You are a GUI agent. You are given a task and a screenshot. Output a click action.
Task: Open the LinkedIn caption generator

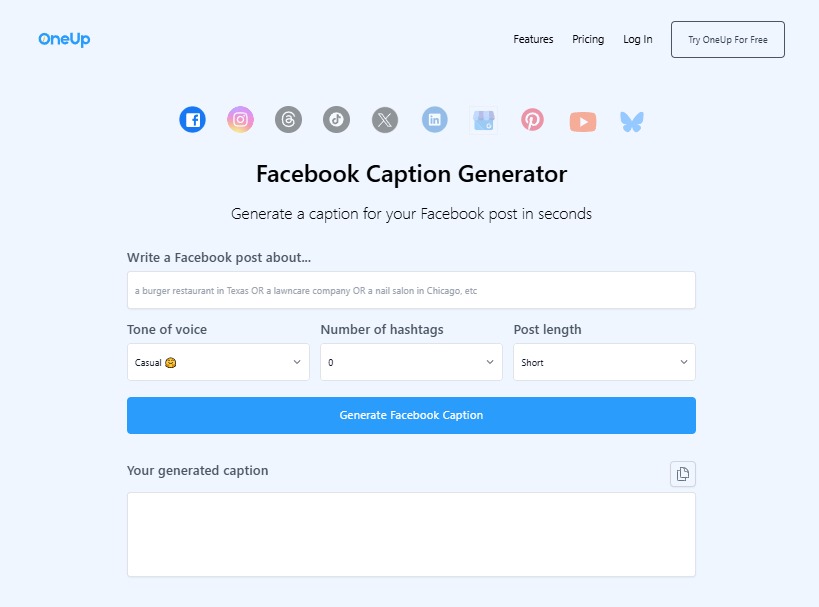tap(434, 119)
